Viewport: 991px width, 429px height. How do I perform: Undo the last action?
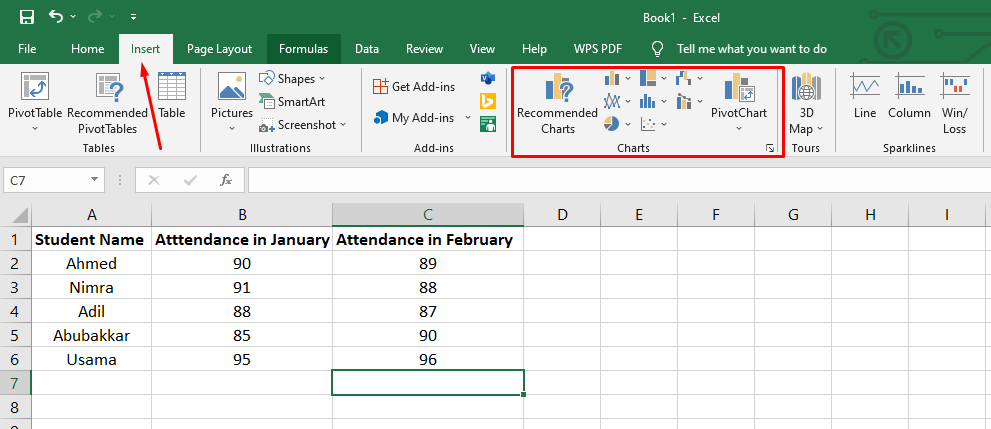click(x=55, y=17)
